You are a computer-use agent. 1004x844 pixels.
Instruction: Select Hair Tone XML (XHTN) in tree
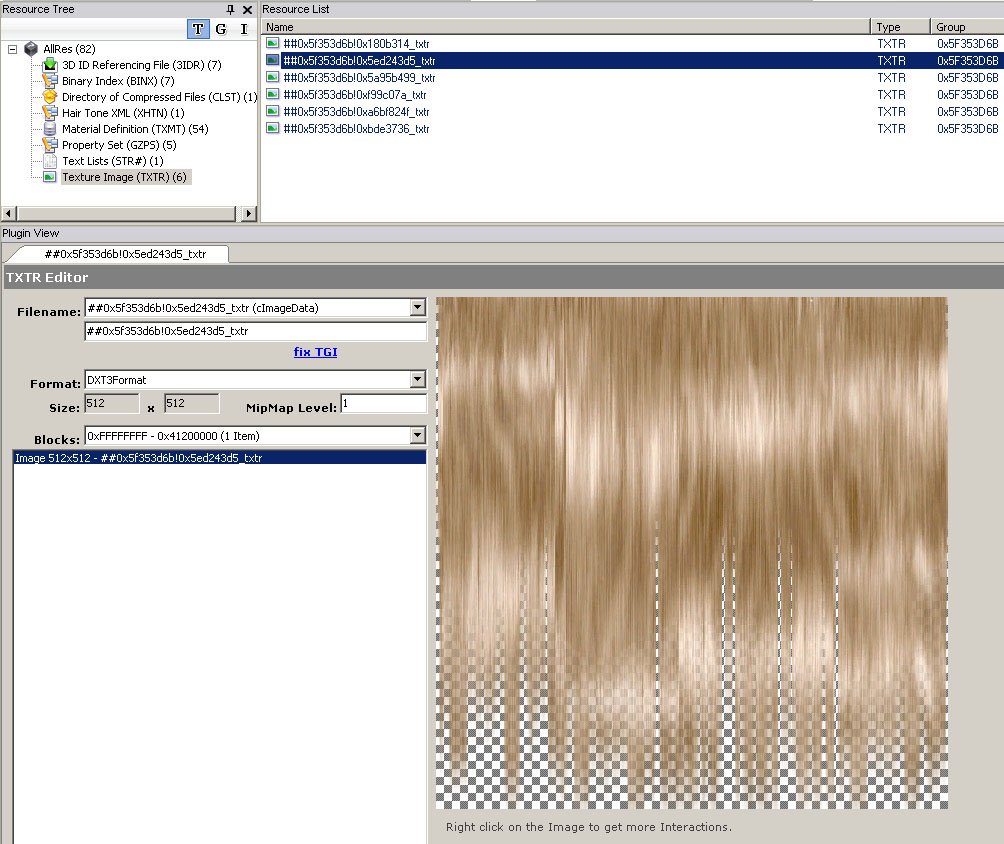click(x=123, y=113)
